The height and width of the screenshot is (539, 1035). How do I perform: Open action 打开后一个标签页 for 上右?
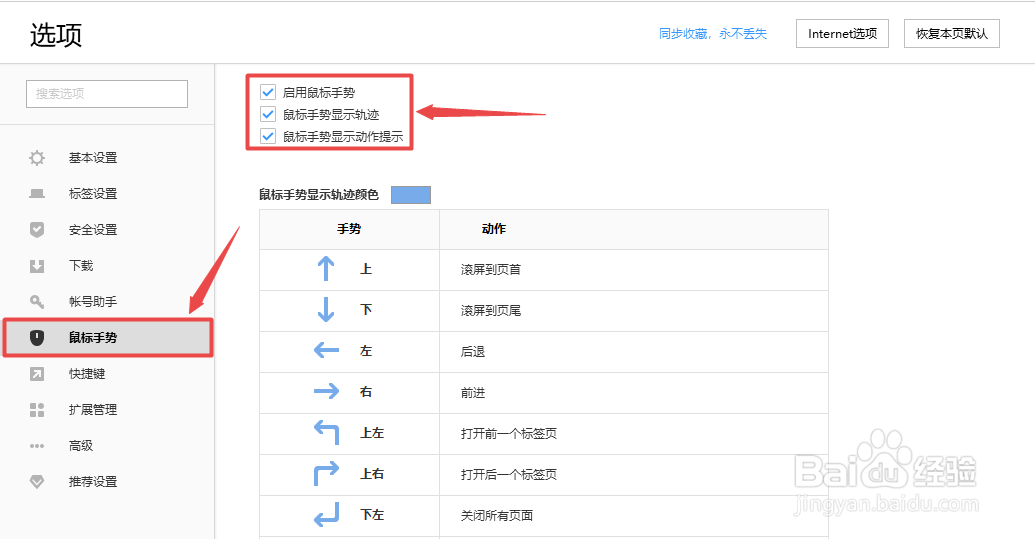[x=509, y=474]
